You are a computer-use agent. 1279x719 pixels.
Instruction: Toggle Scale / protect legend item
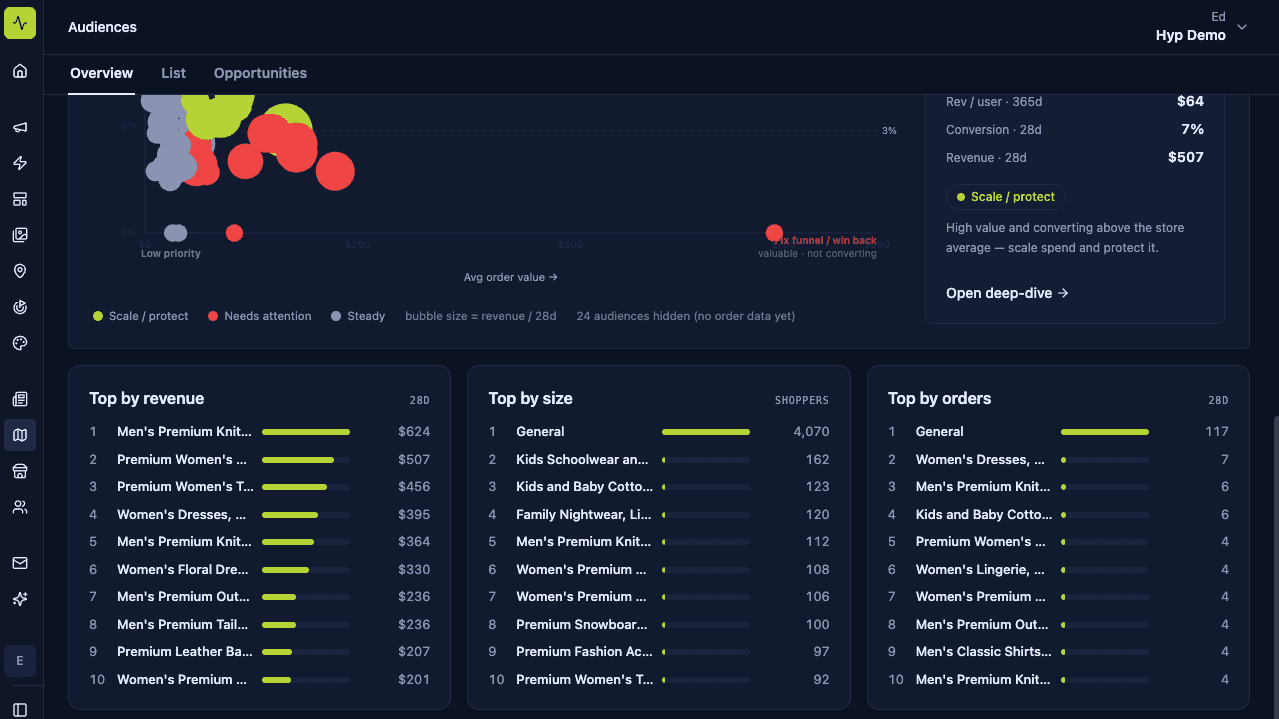pyautogui.click(x=140, y=316)
